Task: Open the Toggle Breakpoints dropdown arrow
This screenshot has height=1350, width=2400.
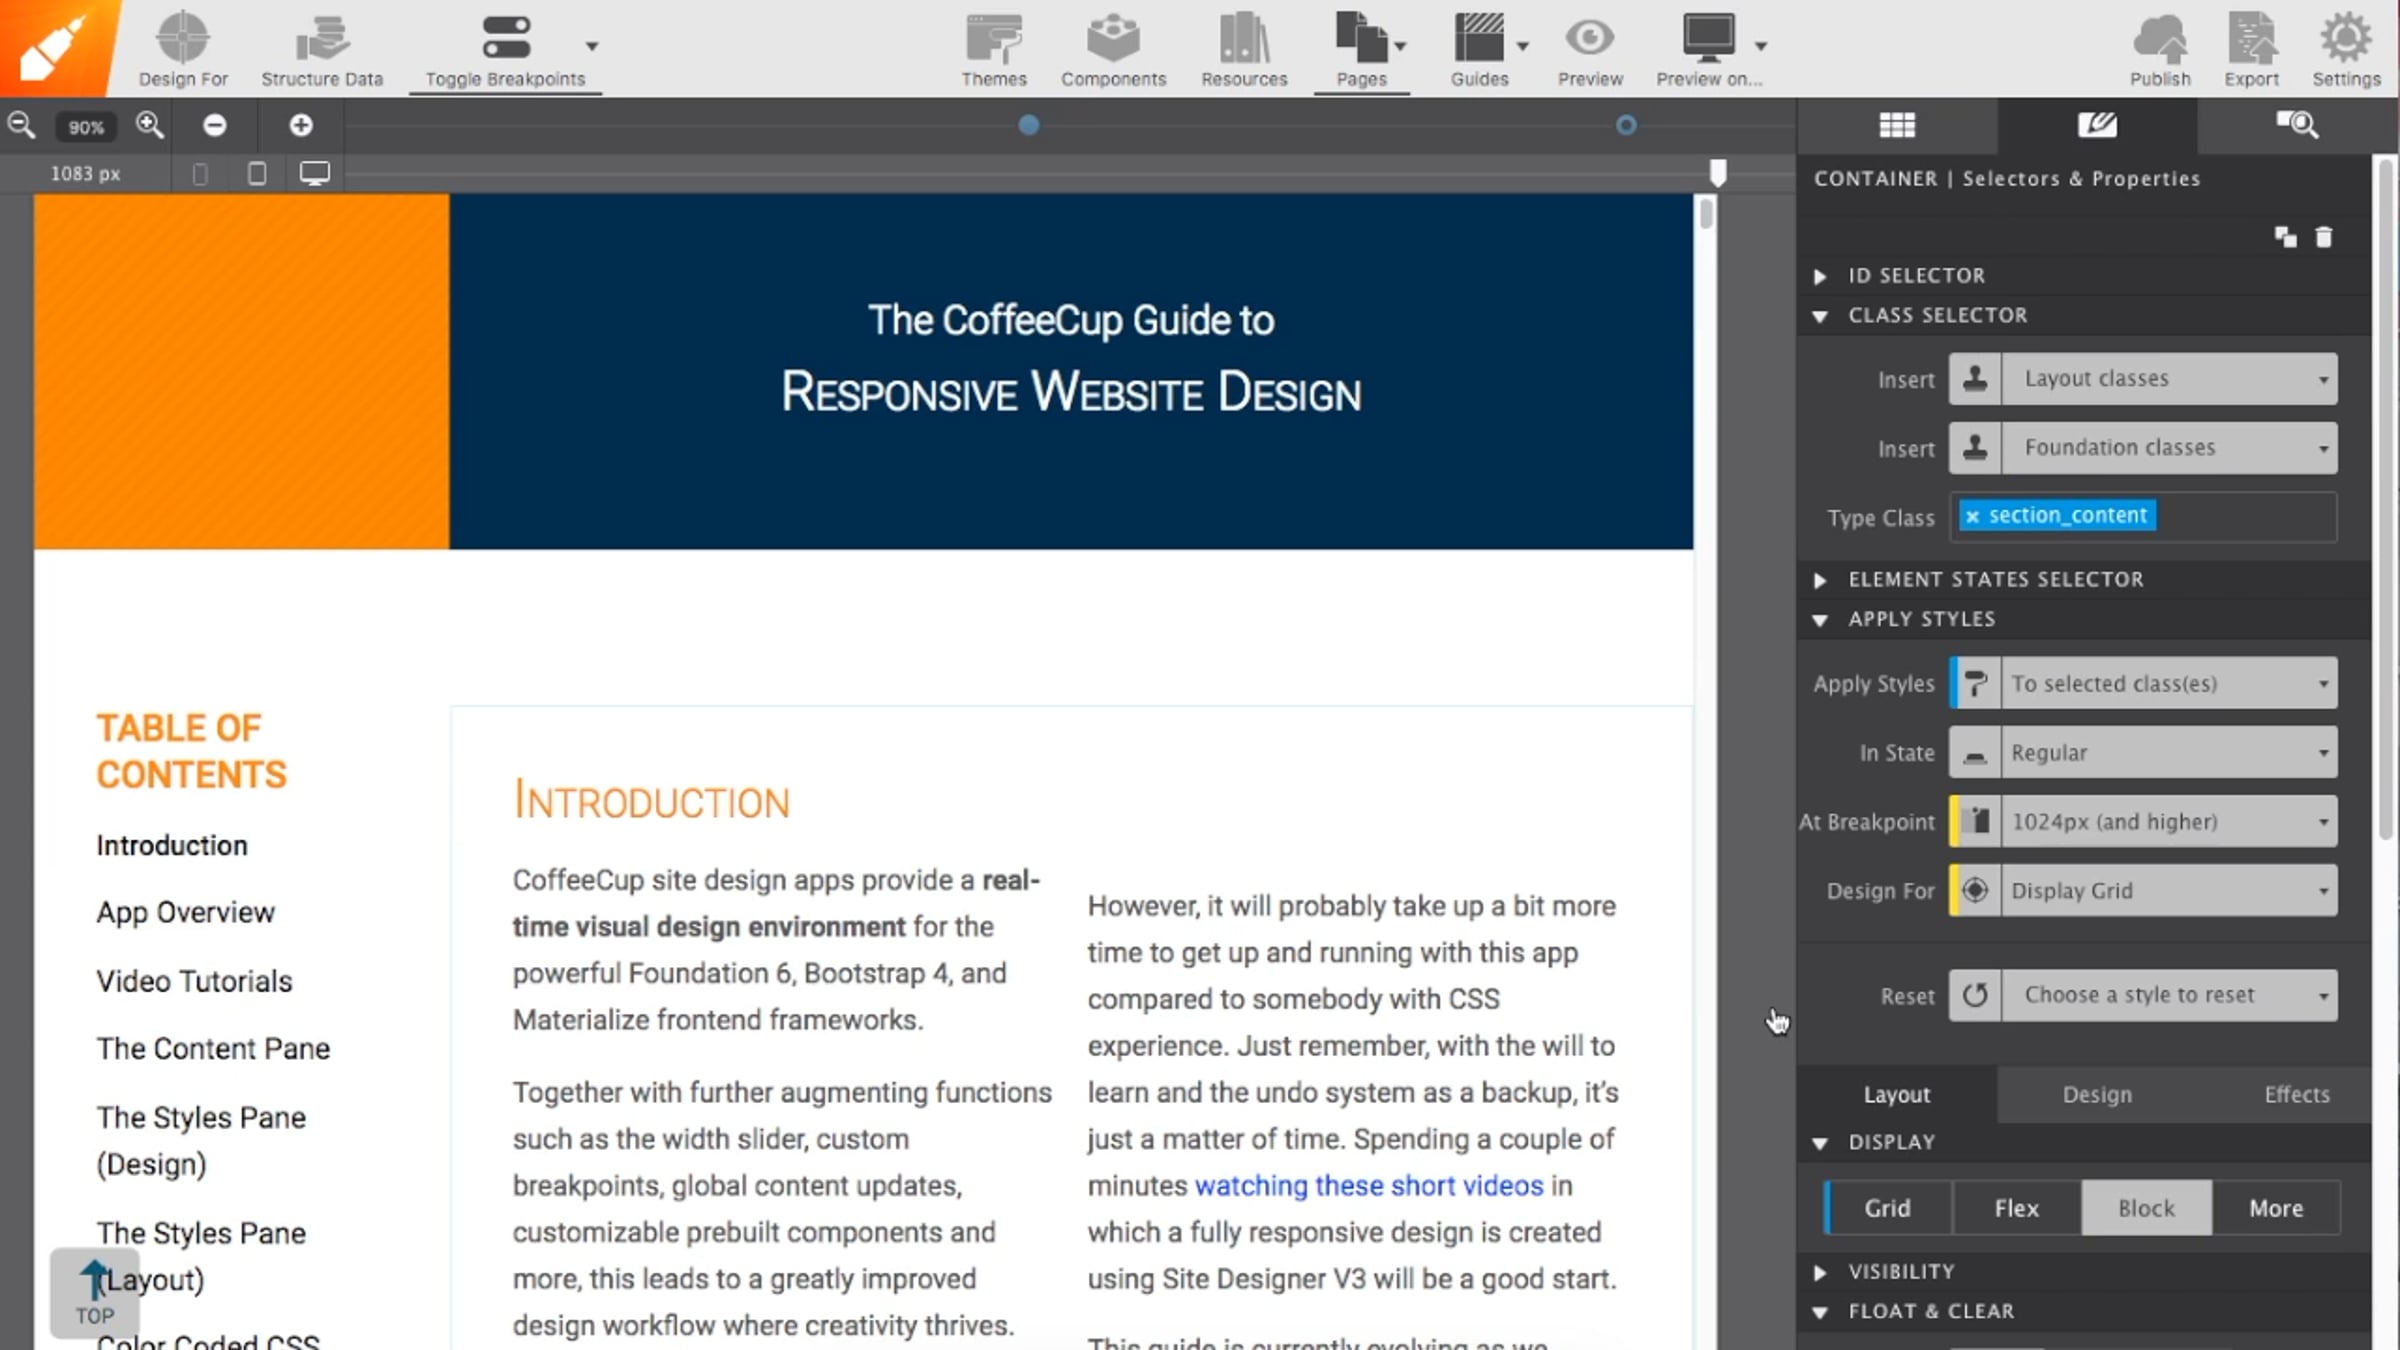Action: (x=592, y=46)
